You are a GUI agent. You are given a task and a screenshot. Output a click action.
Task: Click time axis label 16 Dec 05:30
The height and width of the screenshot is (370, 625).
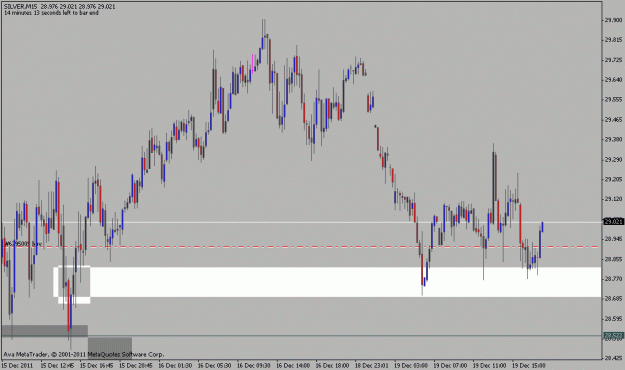click(215, 365)
